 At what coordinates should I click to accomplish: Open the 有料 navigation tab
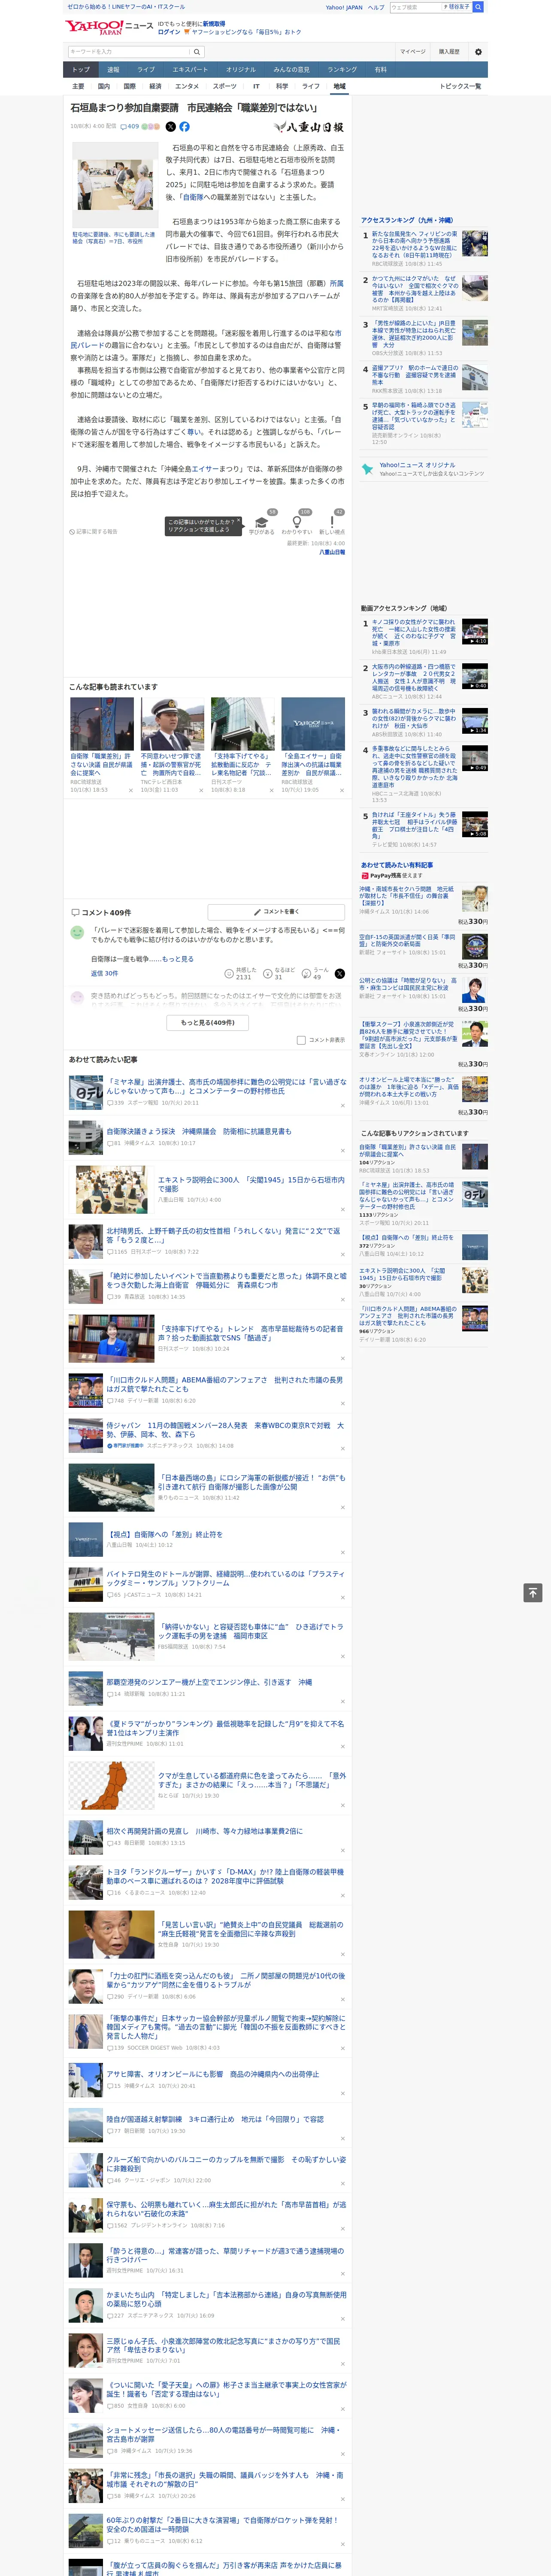click(380, 70)
